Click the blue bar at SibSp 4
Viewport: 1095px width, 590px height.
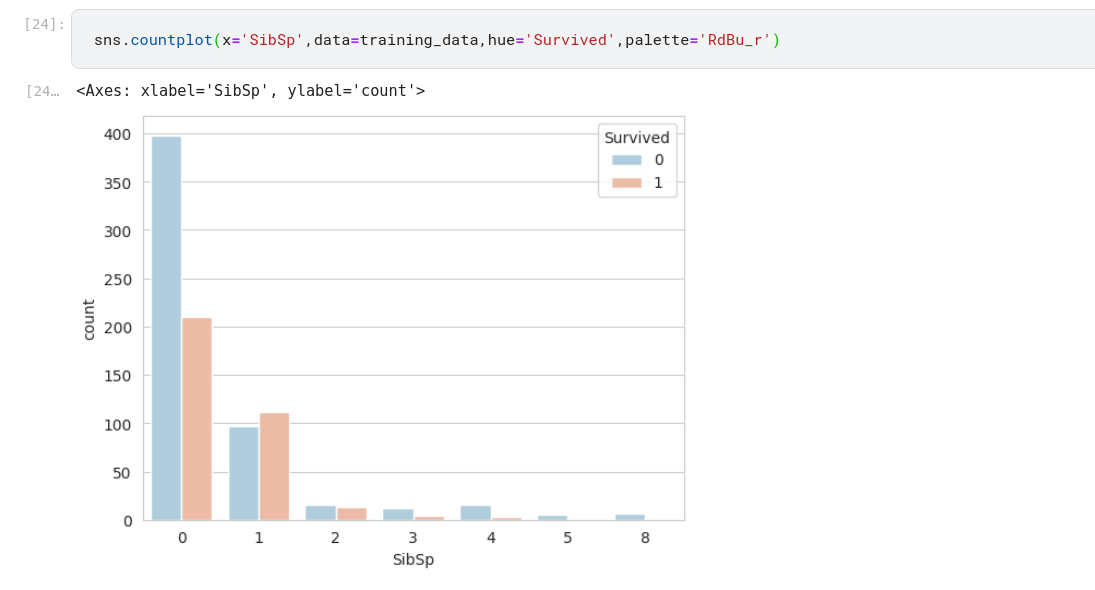click(x=476, y=513)
